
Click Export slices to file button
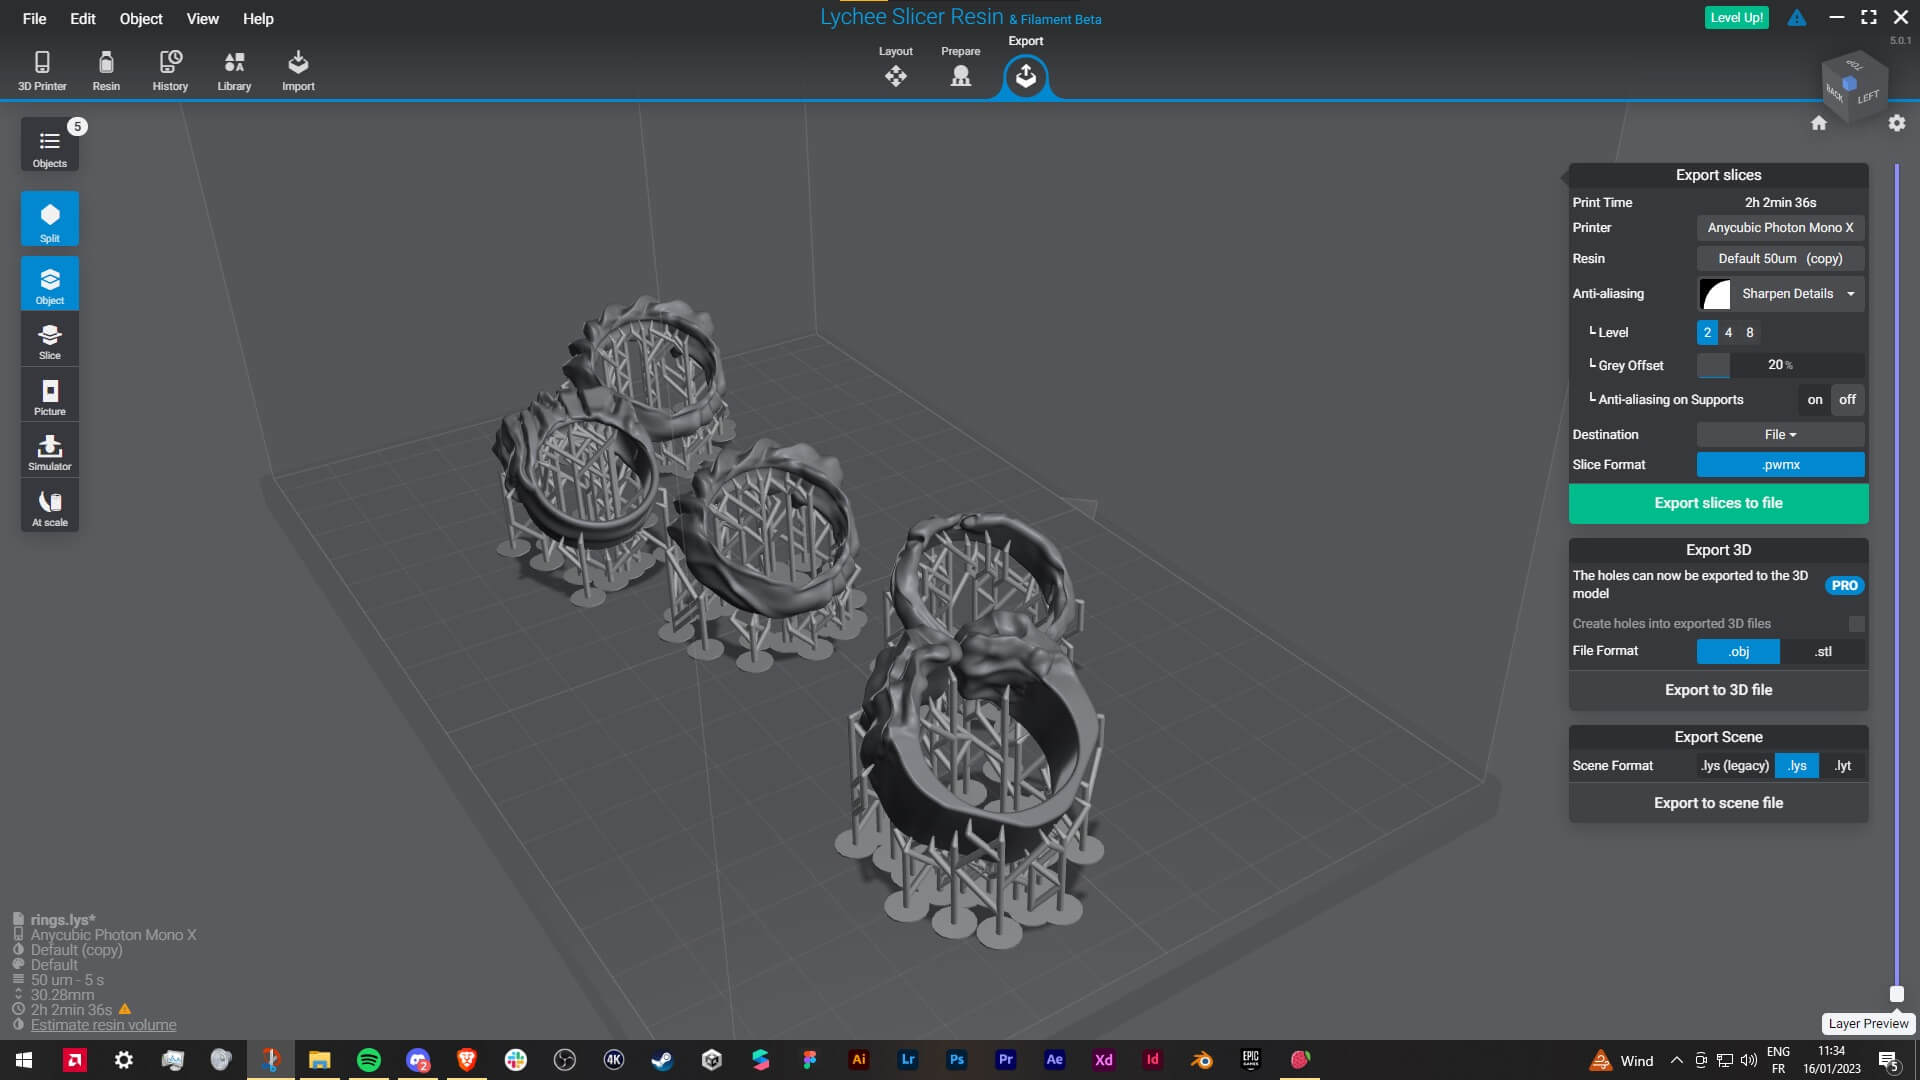(1718, 503)
